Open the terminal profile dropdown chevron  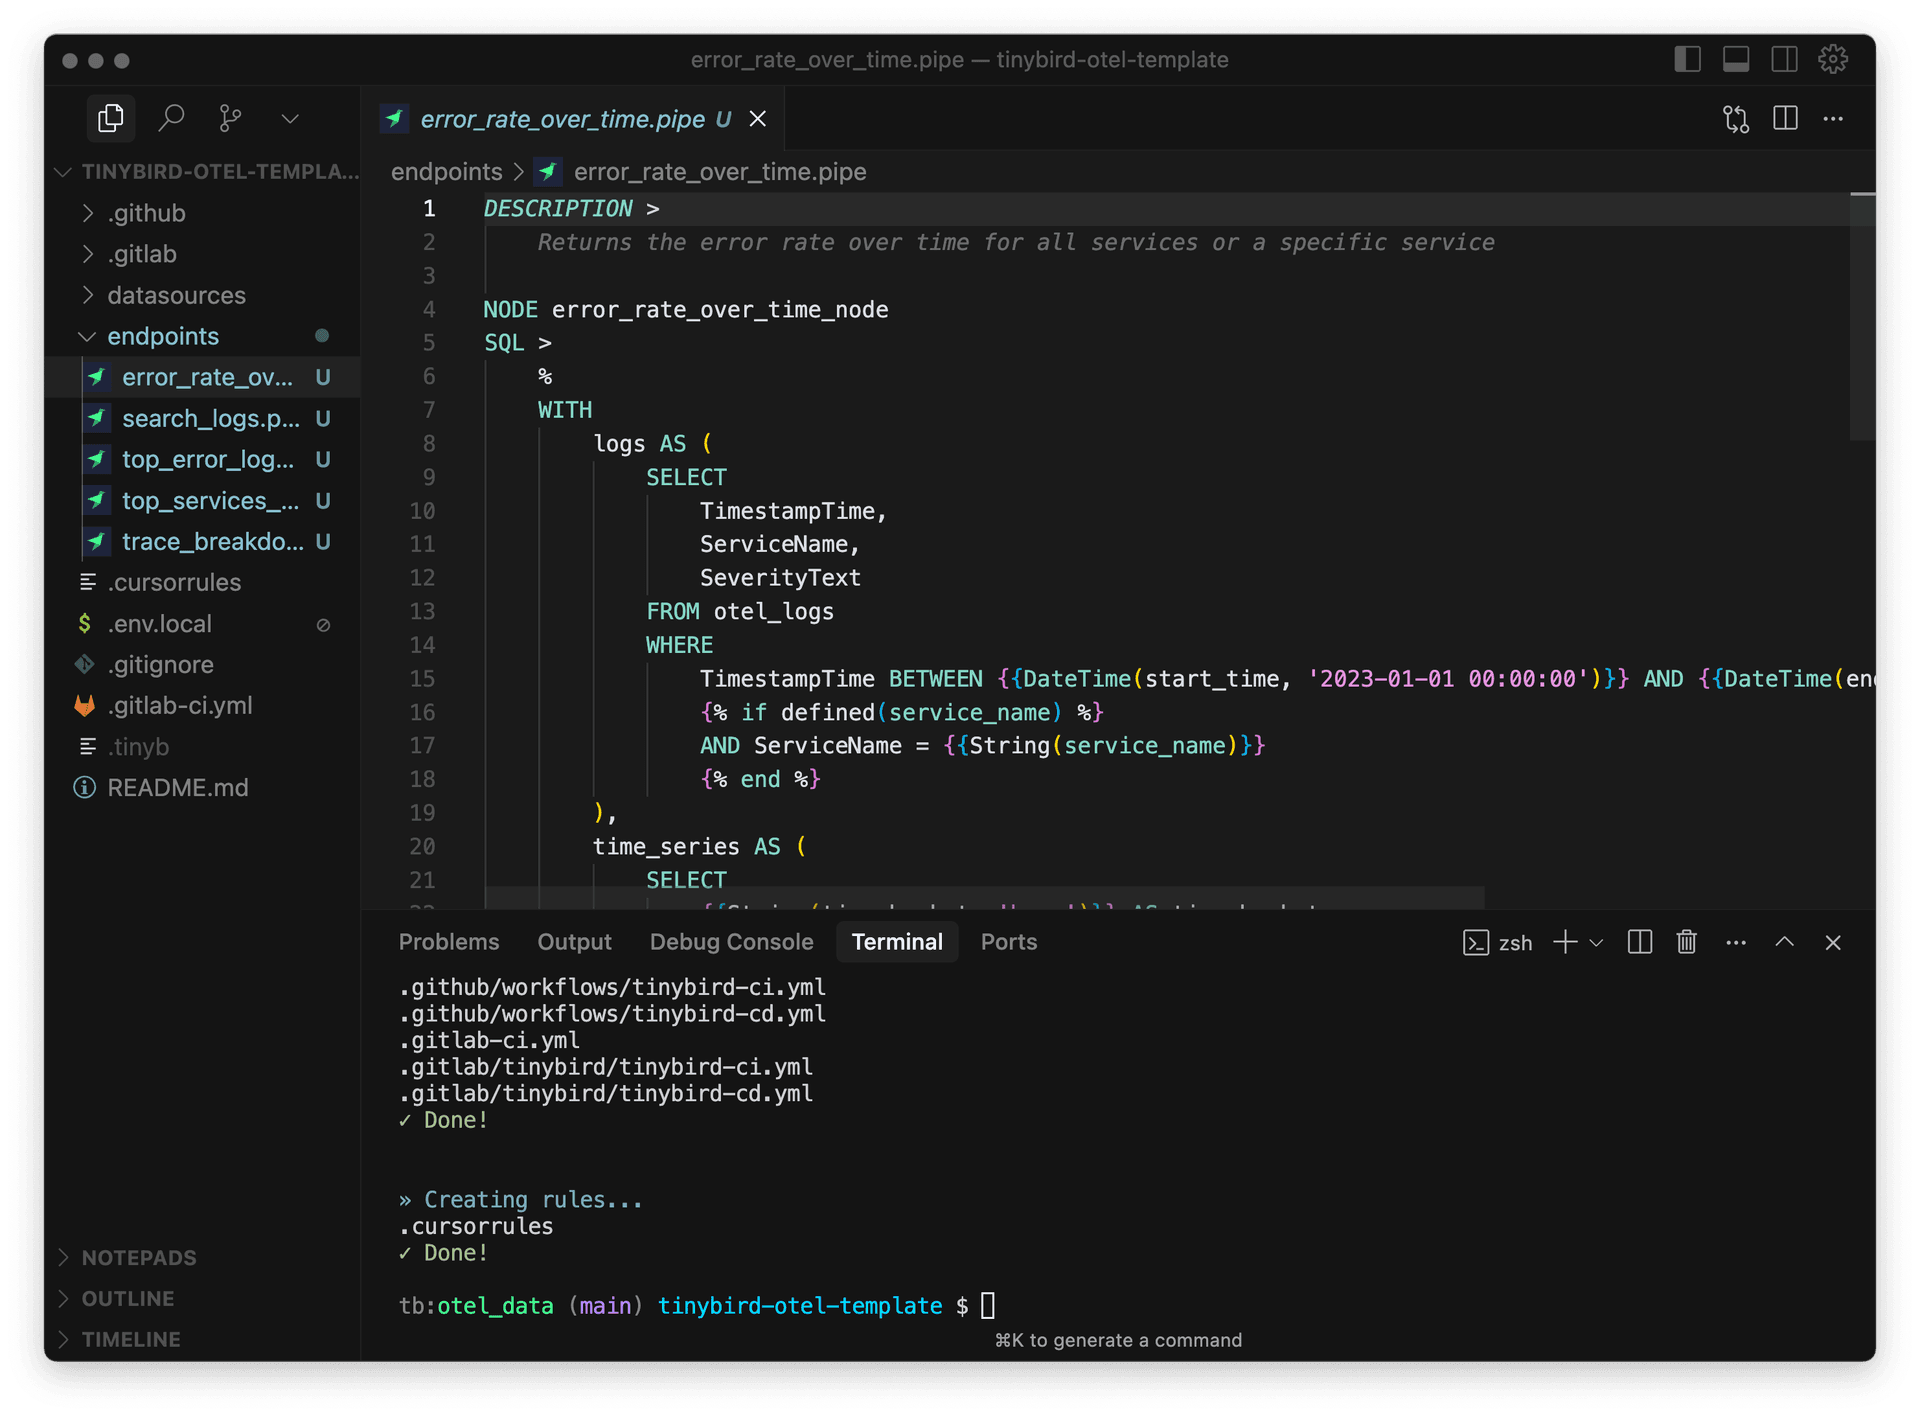tap(1596, 941)
